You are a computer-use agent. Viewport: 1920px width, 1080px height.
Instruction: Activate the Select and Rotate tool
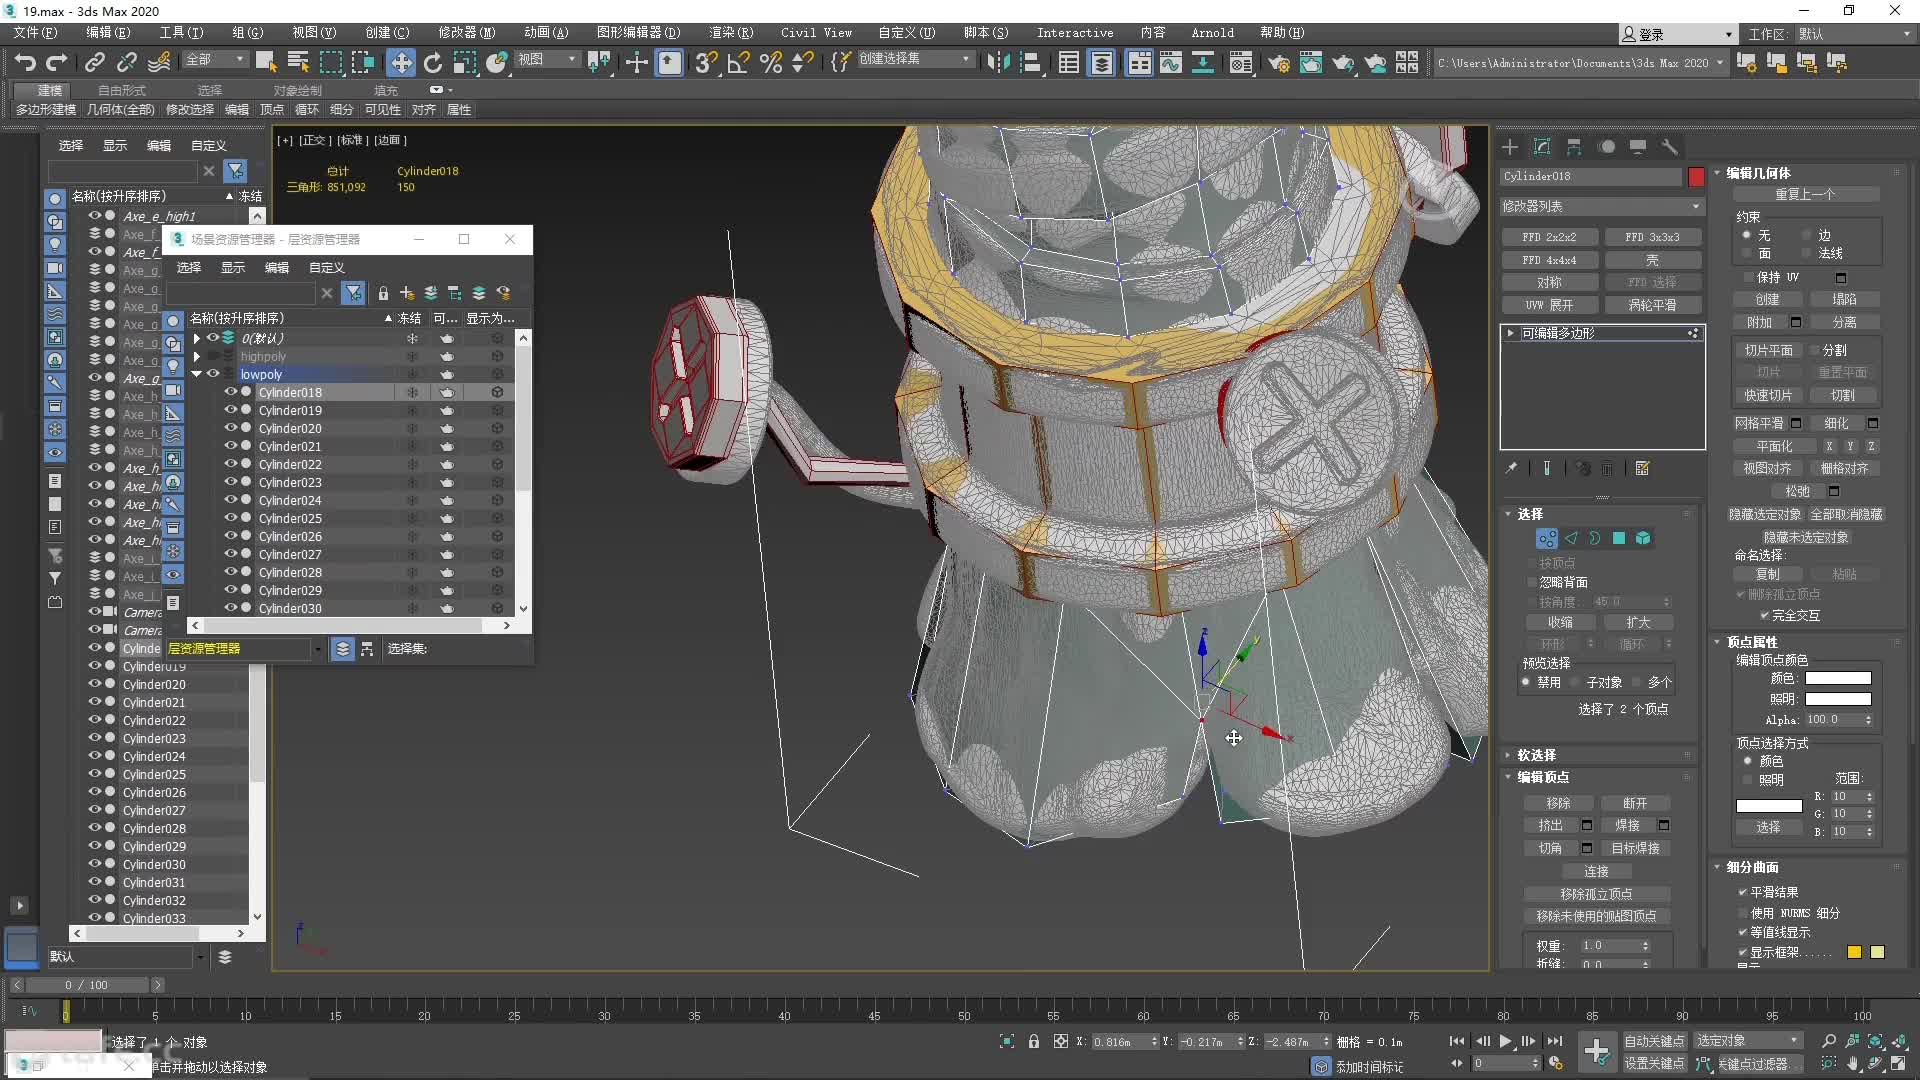pyautogui.click(x=433, y=63)
